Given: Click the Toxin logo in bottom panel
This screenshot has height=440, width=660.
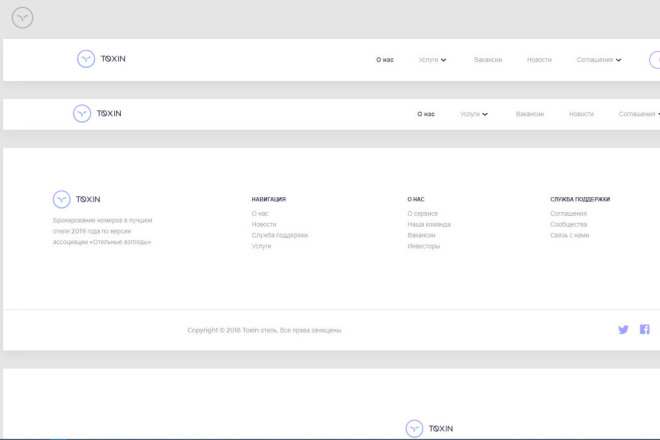Looking at the screenshot, I should (x=429, y=429).
